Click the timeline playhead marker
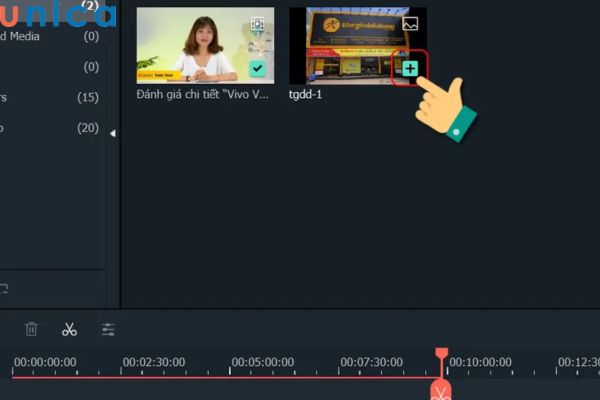This screenshot has height=400, width=600. pos(442,354)
